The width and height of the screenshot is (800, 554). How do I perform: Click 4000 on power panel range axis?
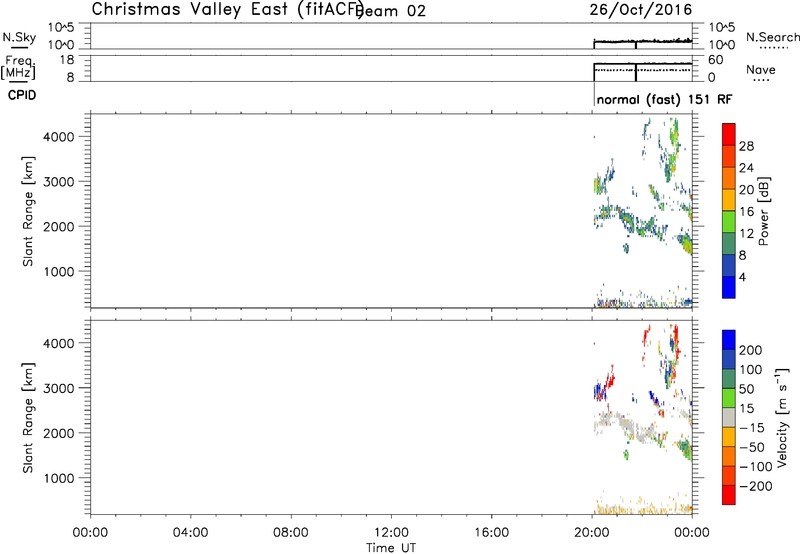pyautogui.click(x=58, y=137)
